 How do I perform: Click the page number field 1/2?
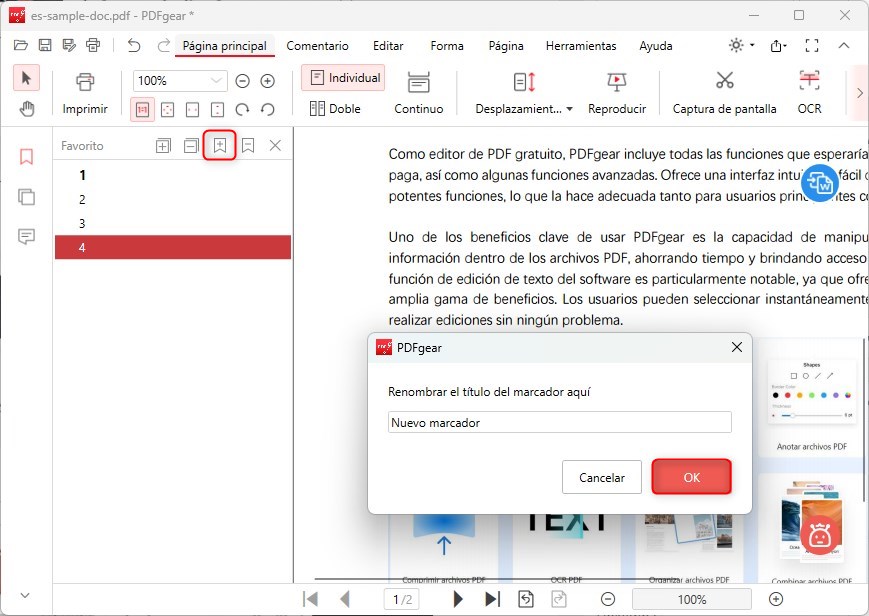click(402, 599)
